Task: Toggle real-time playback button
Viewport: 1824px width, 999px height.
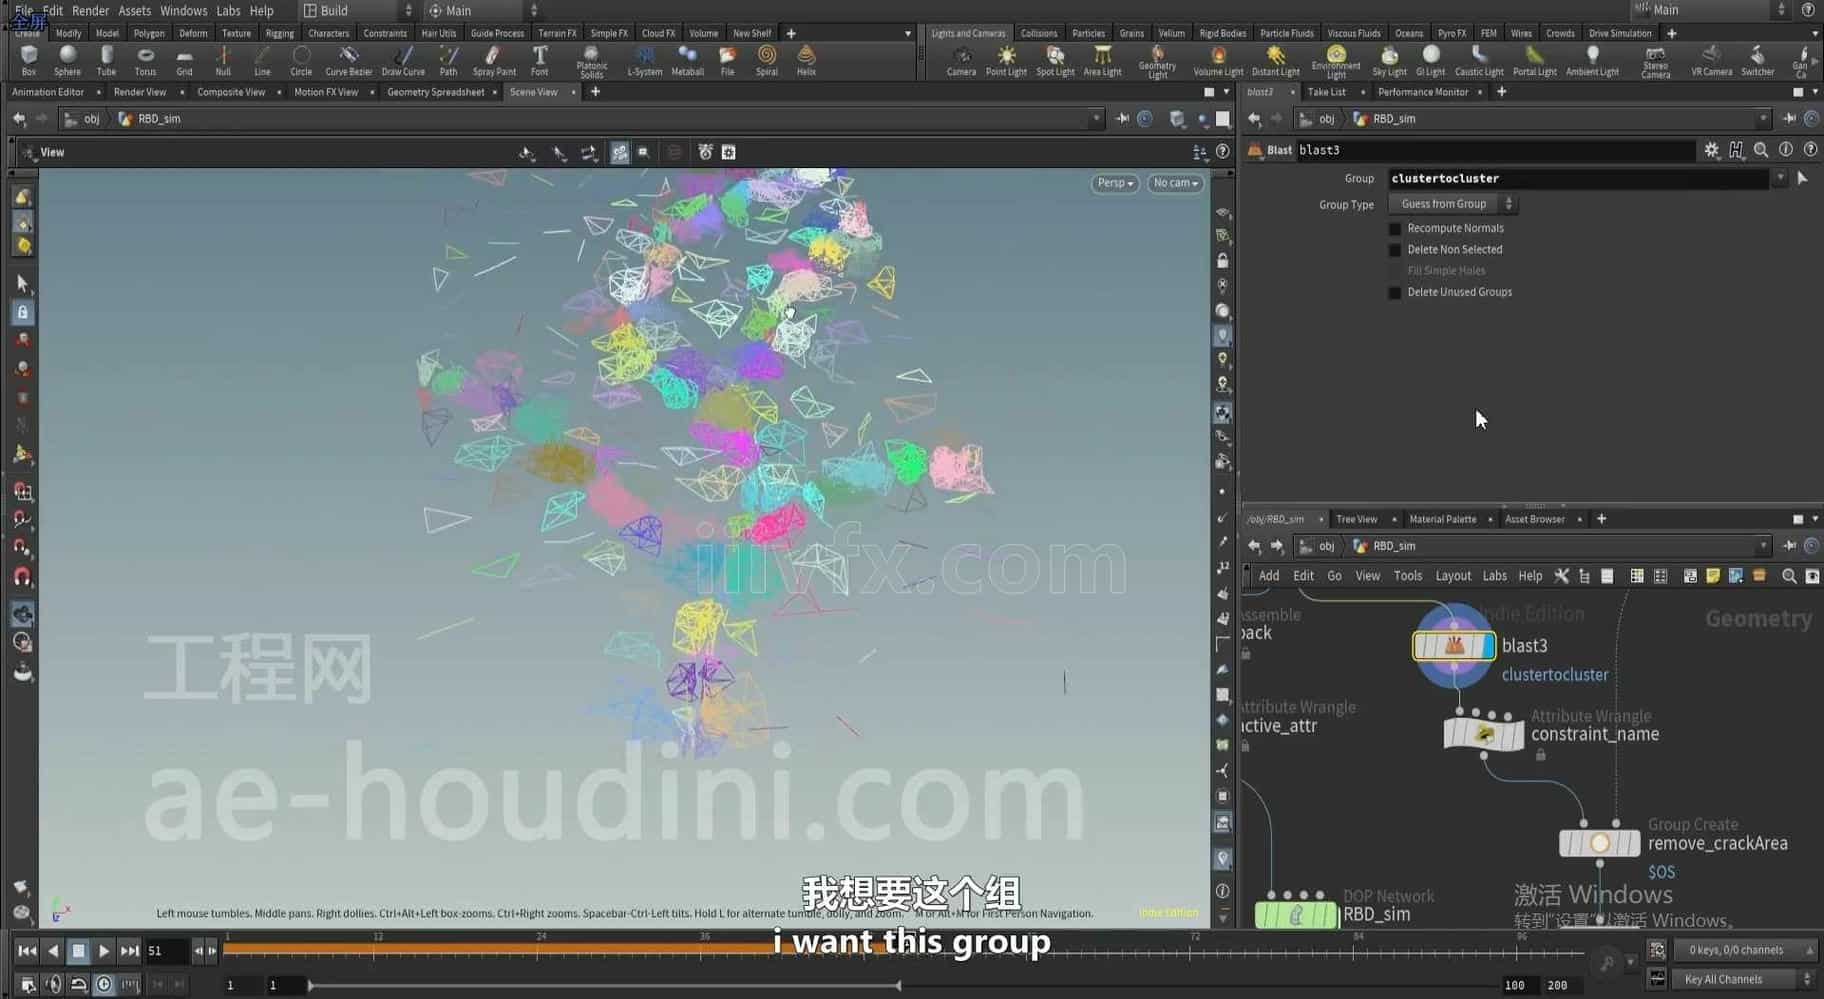Action: [x=104, y=984]
